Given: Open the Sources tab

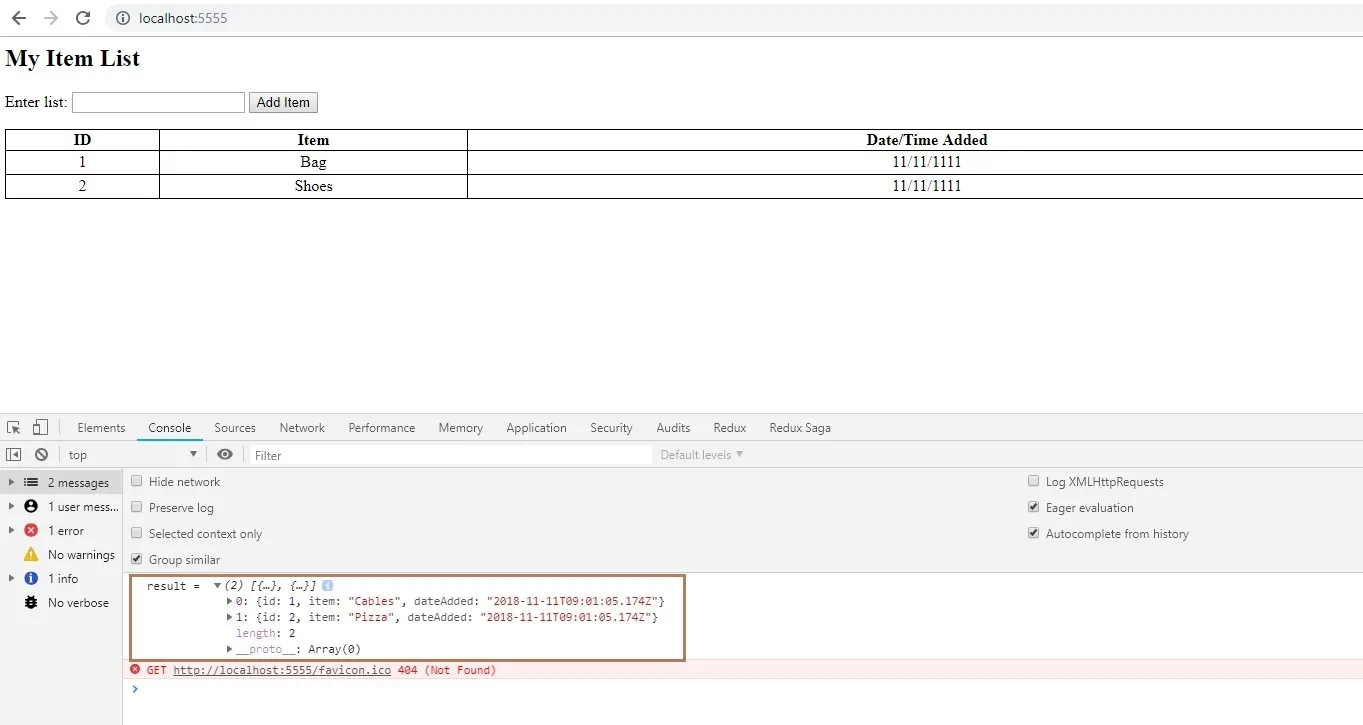Looking at the screenshot, I should 235,427.
